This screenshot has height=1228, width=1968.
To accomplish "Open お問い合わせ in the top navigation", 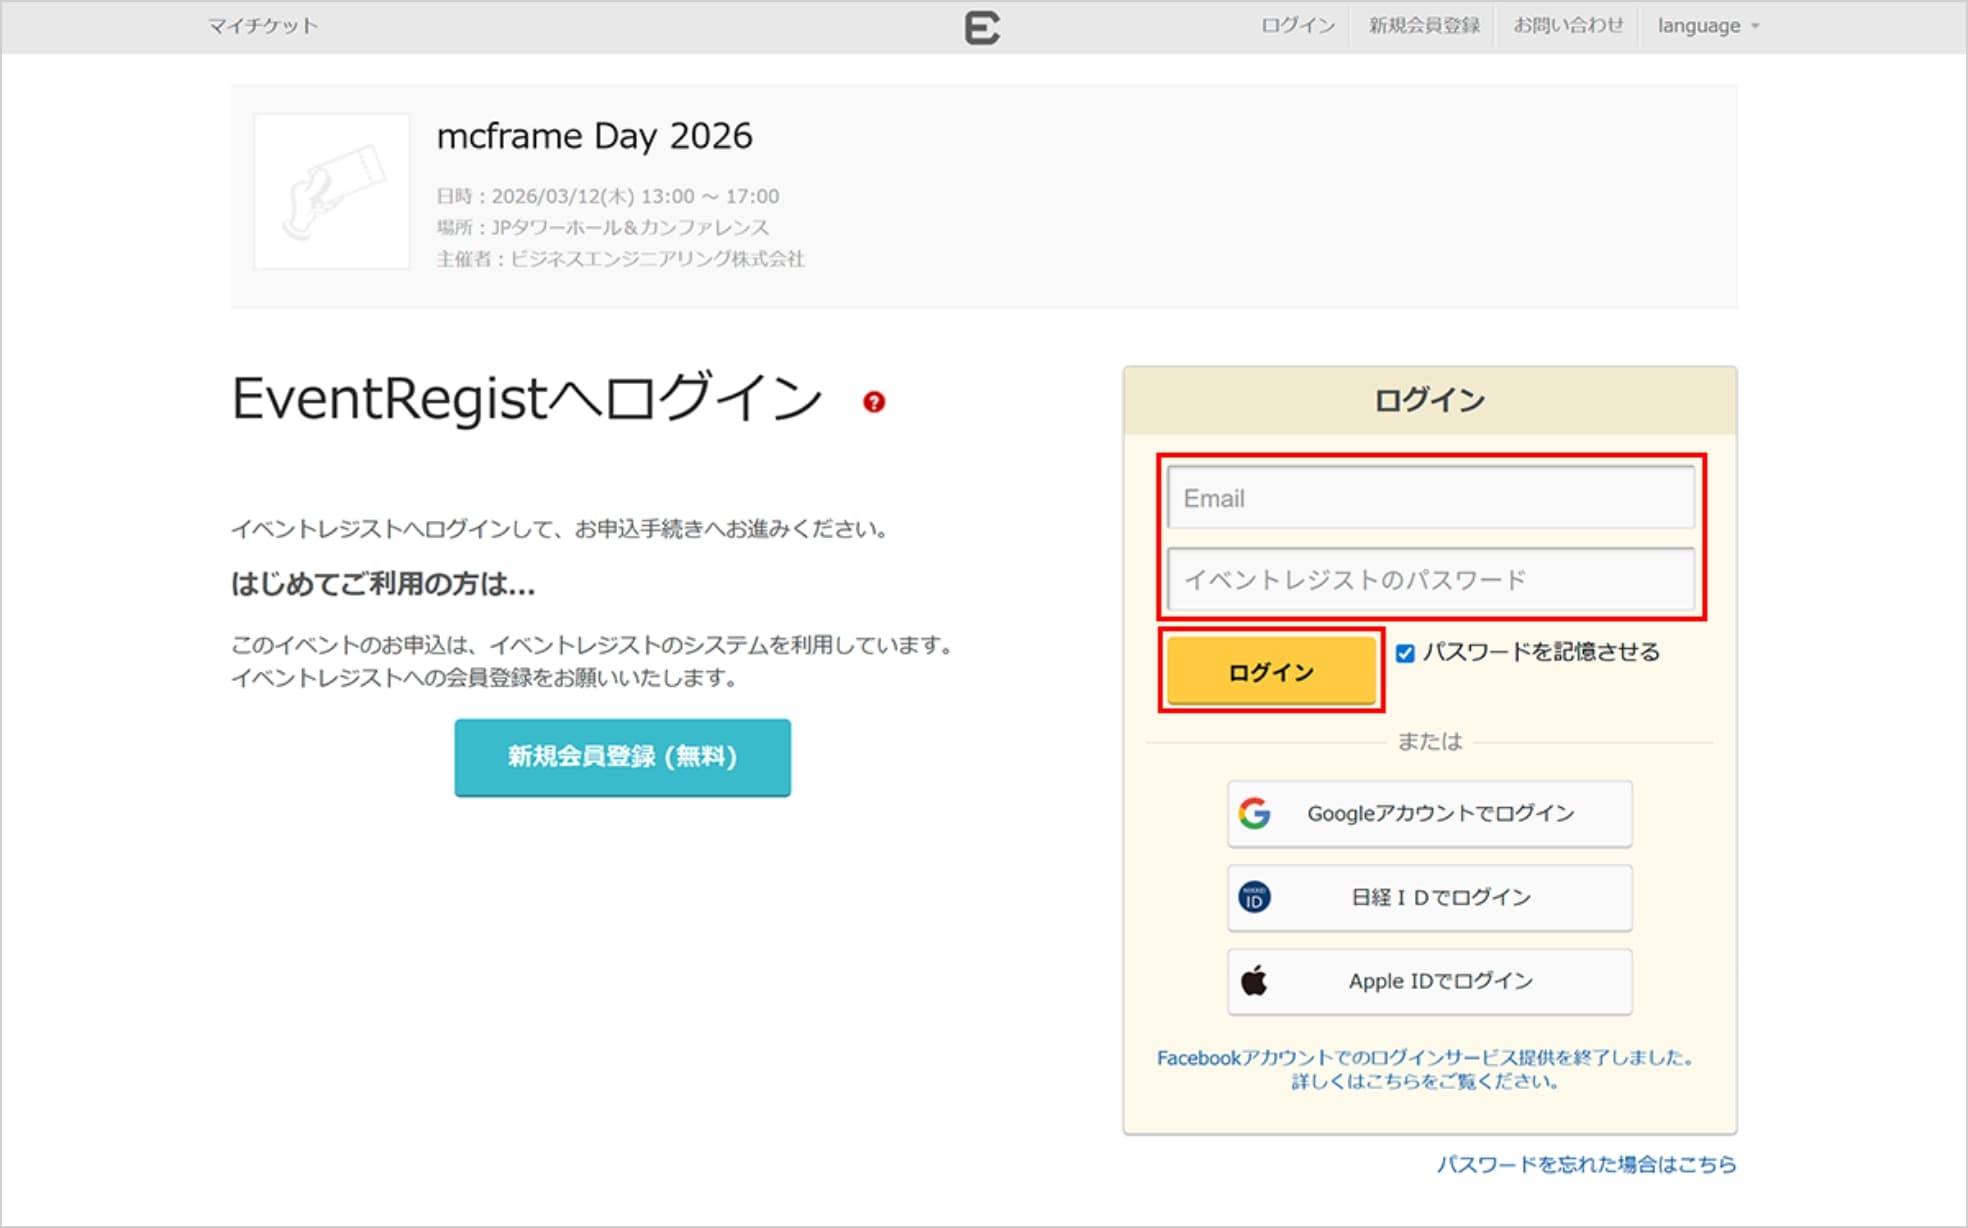I will click(x=1567, y=26).
